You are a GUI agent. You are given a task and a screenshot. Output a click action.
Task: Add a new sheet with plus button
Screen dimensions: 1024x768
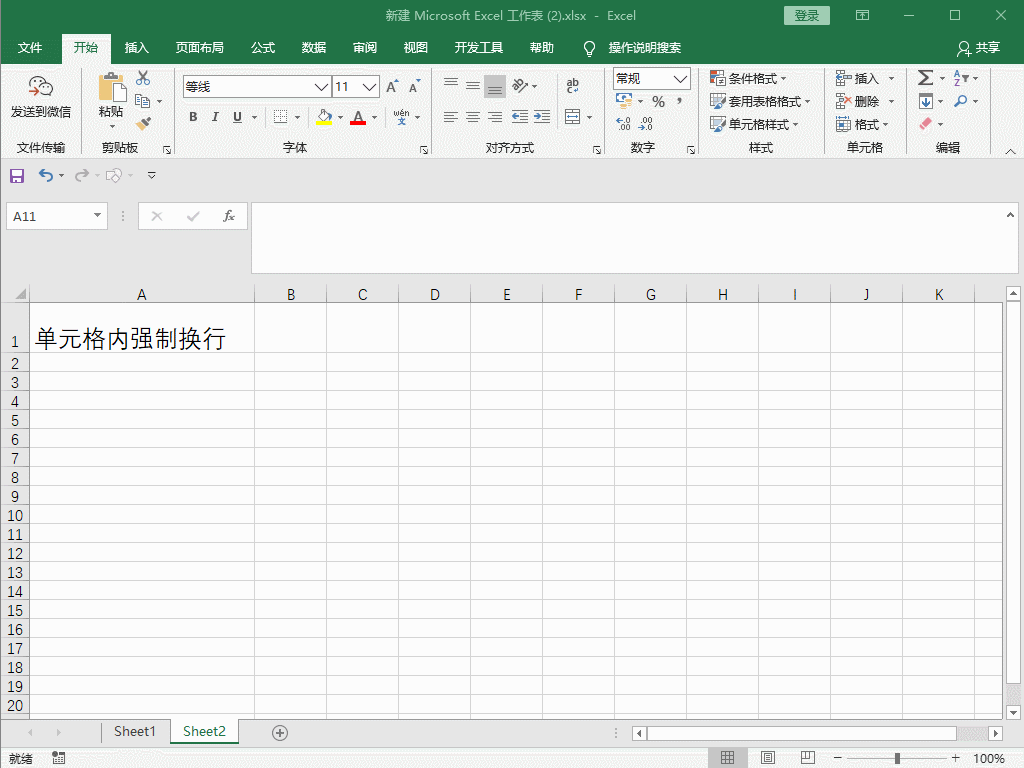click(x=280, y=733)
